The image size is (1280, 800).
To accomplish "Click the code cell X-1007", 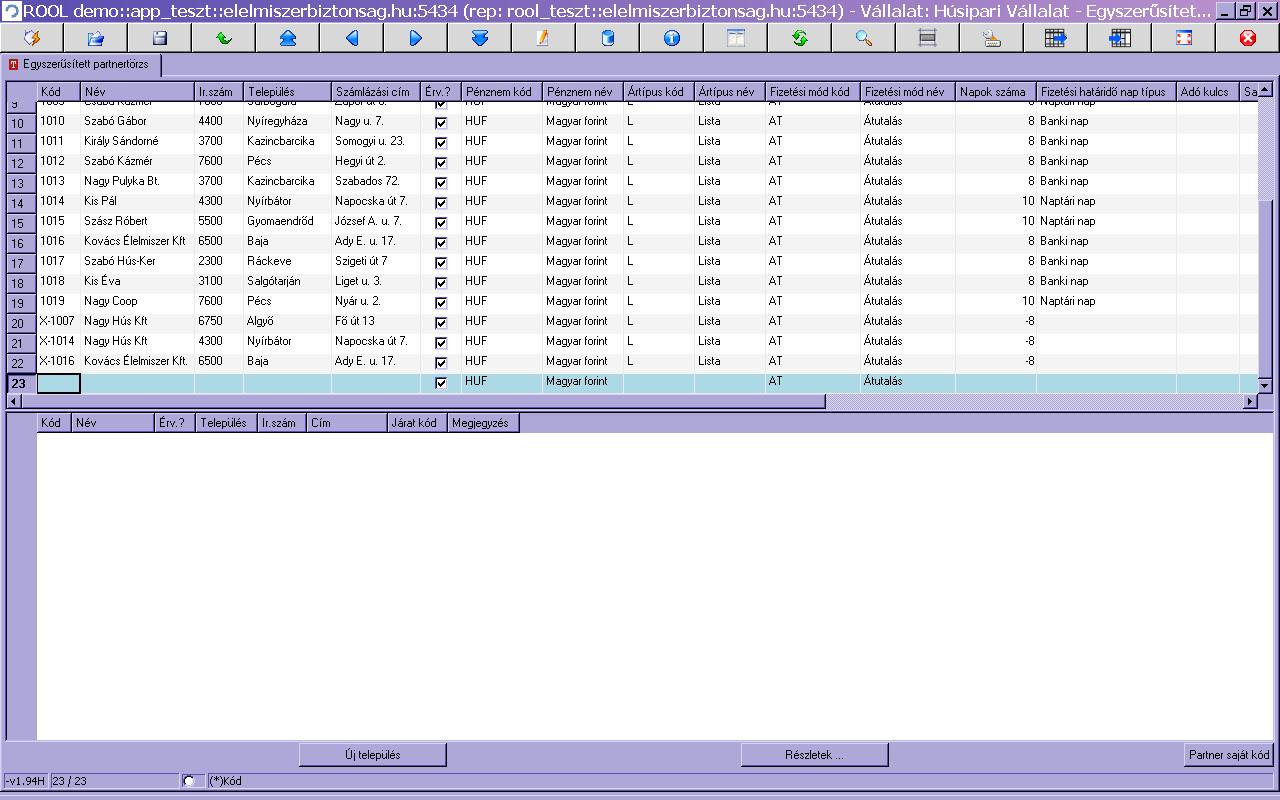I will pyautogui.click(x=58, y=321).
